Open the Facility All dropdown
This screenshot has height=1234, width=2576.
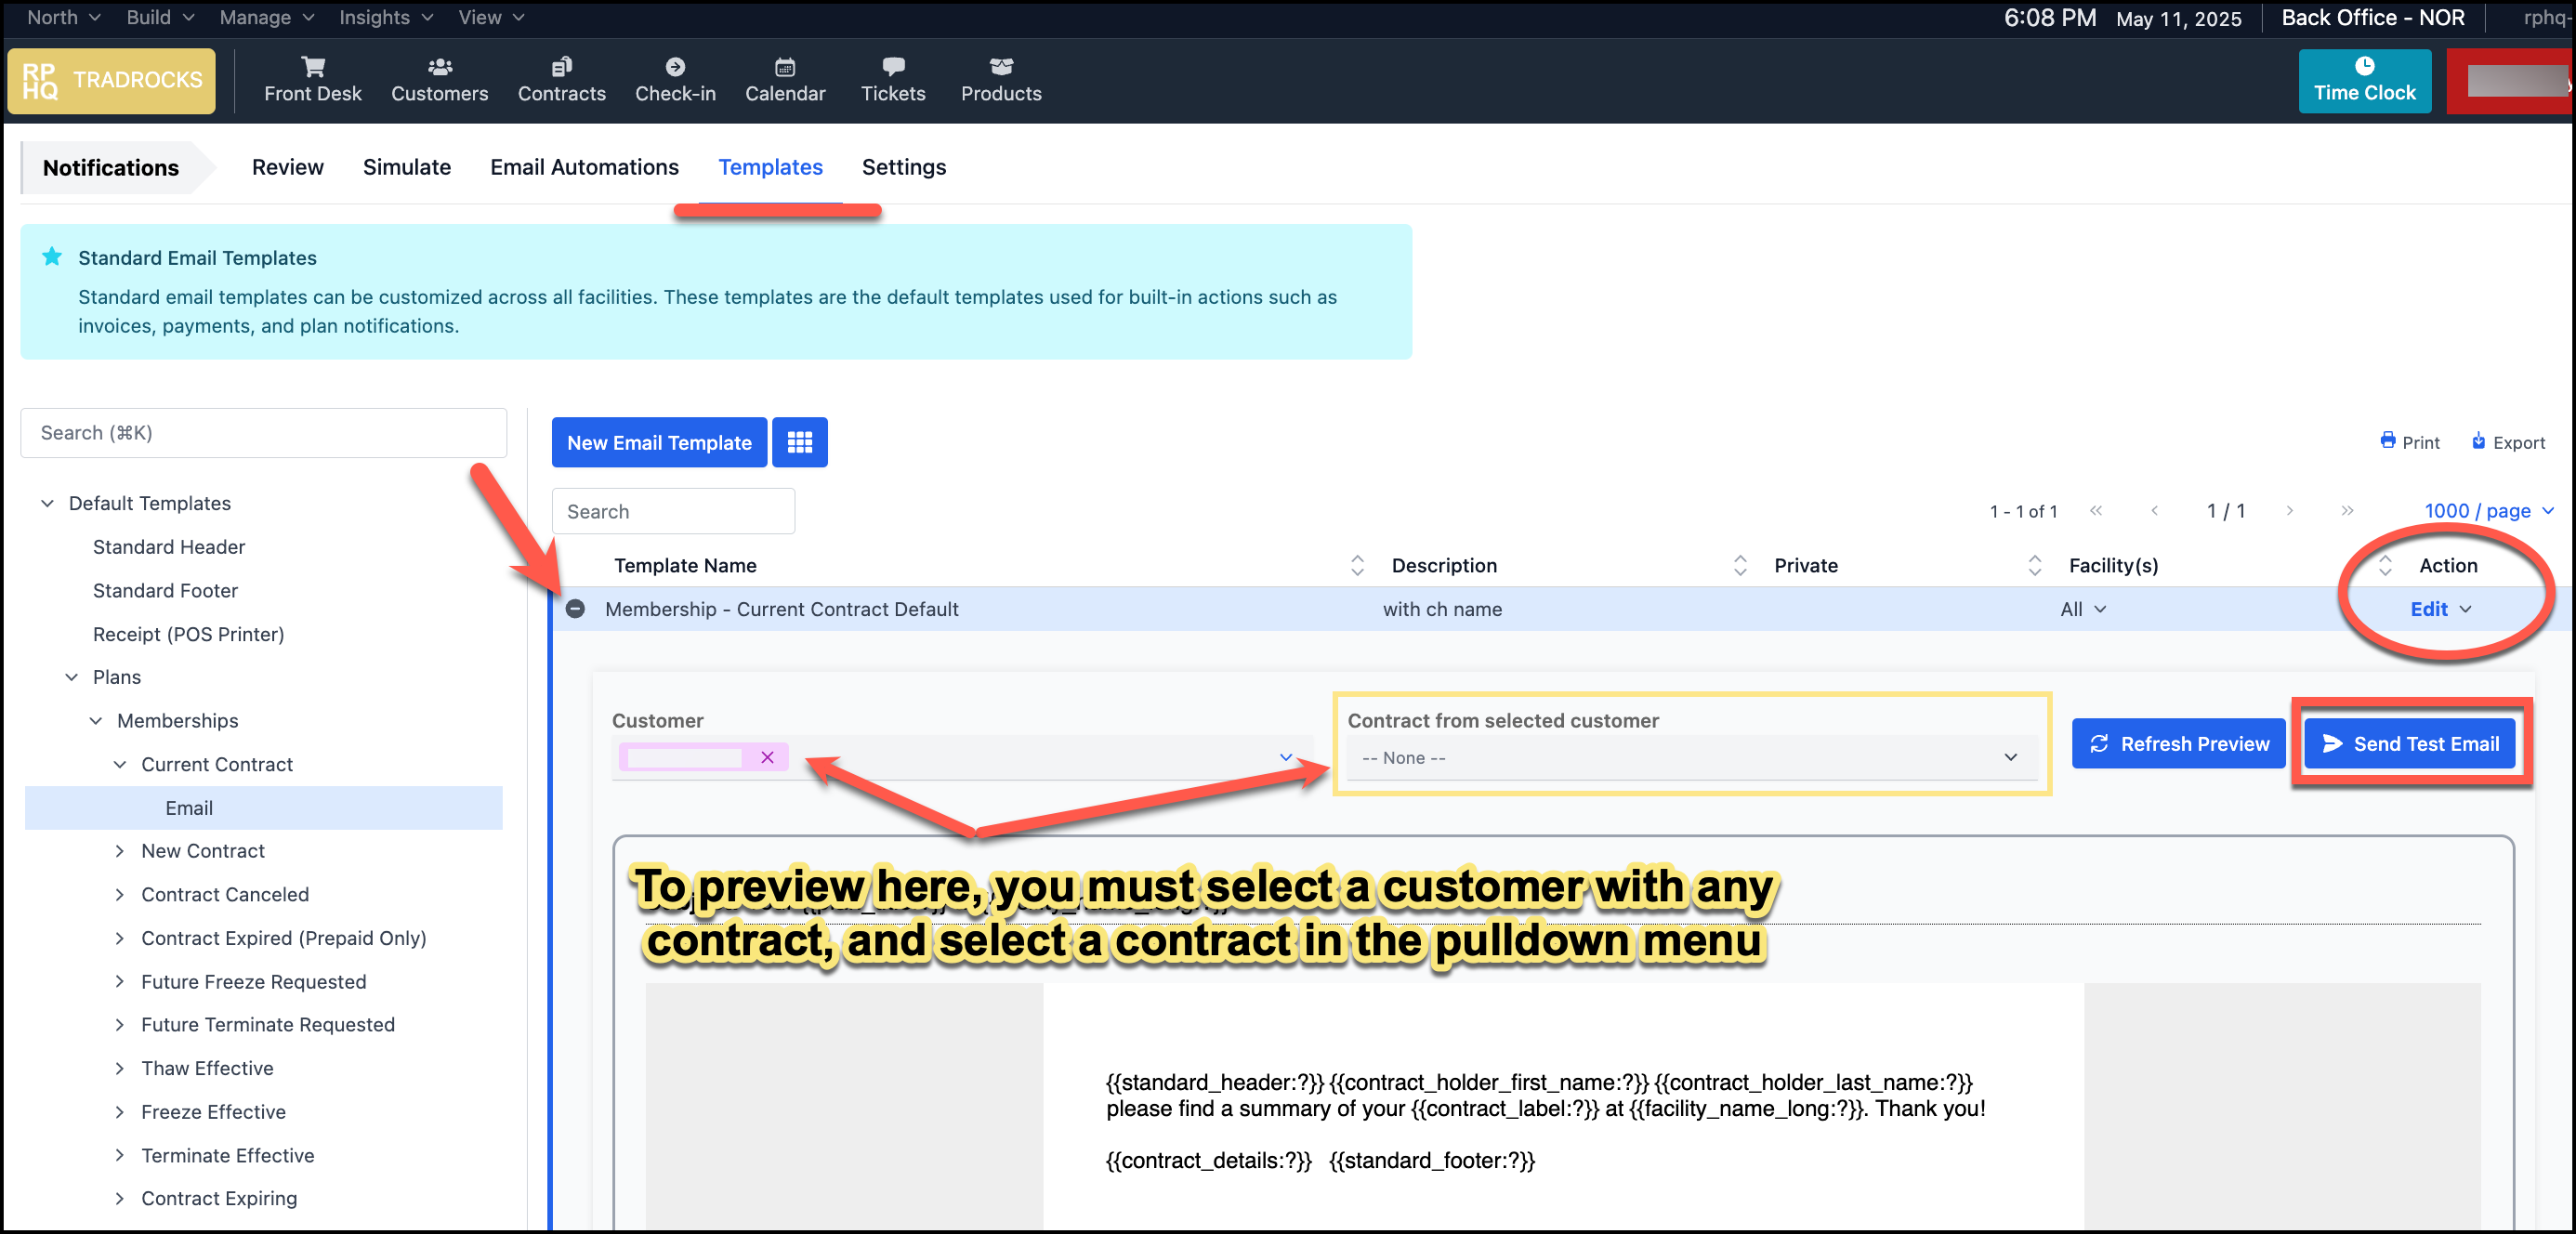[x=2083, y=609]
